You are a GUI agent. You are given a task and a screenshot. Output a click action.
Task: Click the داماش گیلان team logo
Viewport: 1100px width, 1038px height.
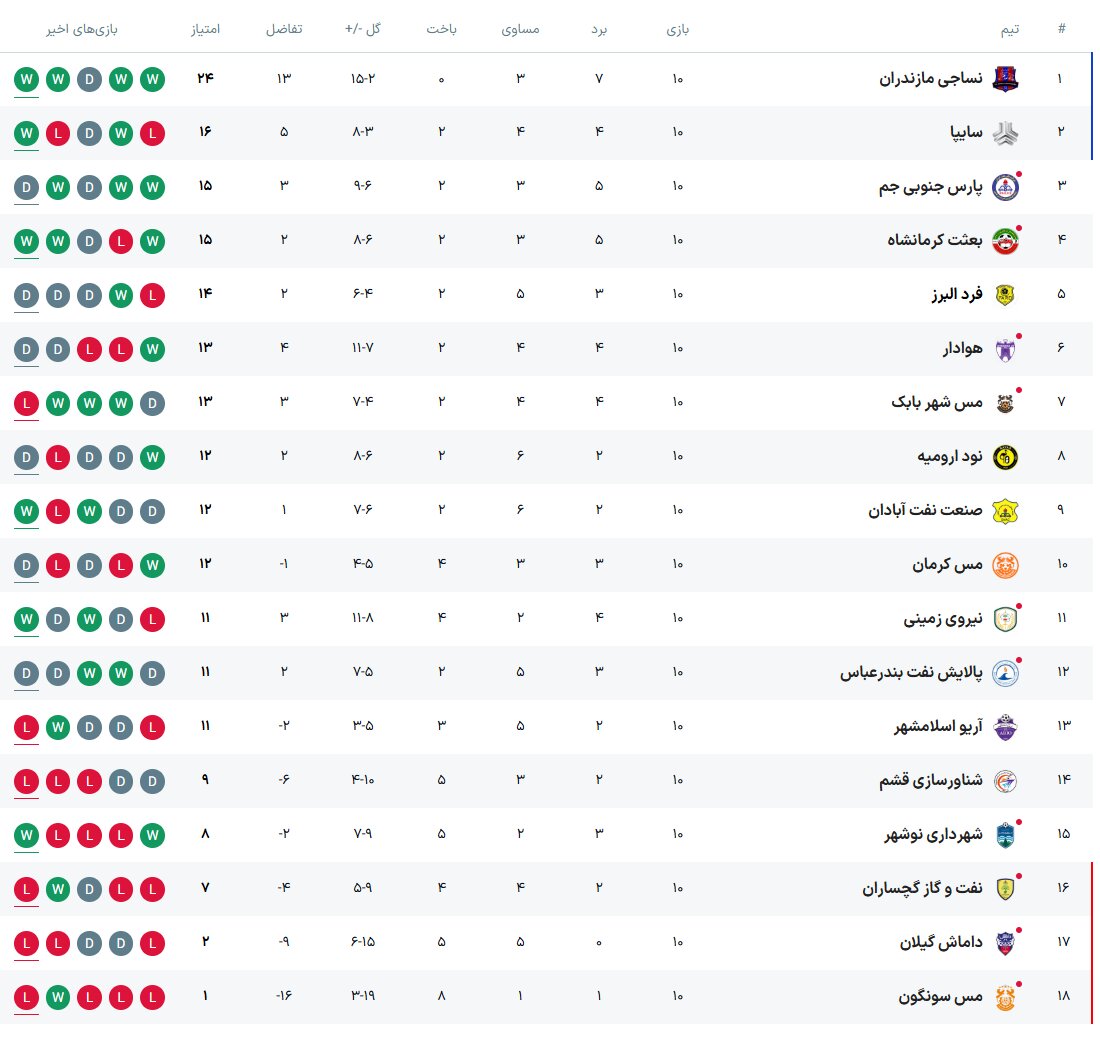[x=1005, y=942]
